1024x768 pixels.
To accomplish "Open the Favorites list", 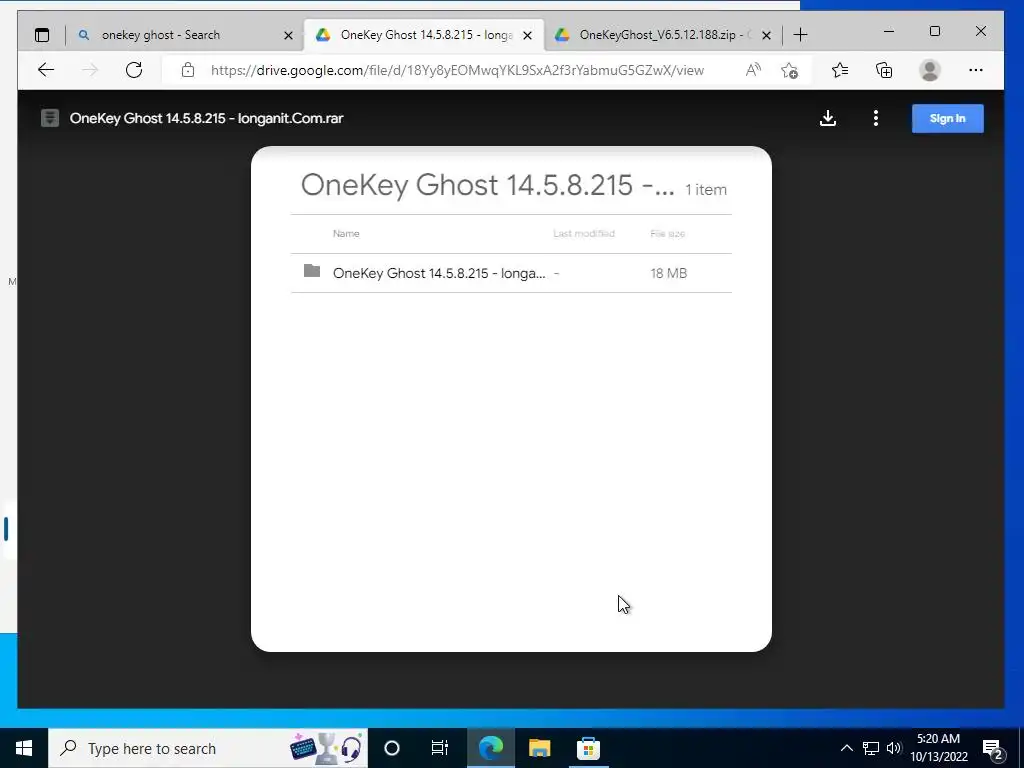I will pyautogui.click(x=840, y=70).
